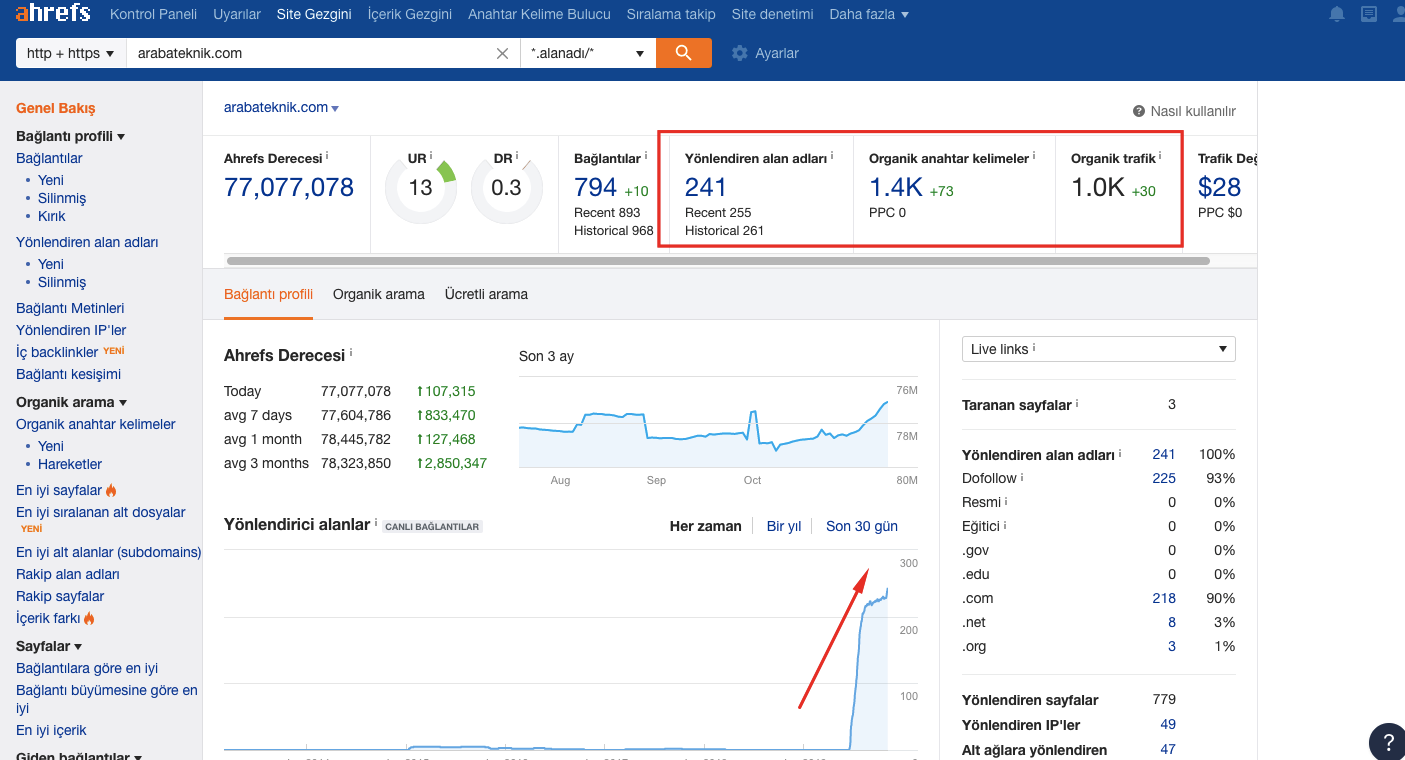
Task: Click the fire icon next to İçerik farkı
Action: coord(89,618)
